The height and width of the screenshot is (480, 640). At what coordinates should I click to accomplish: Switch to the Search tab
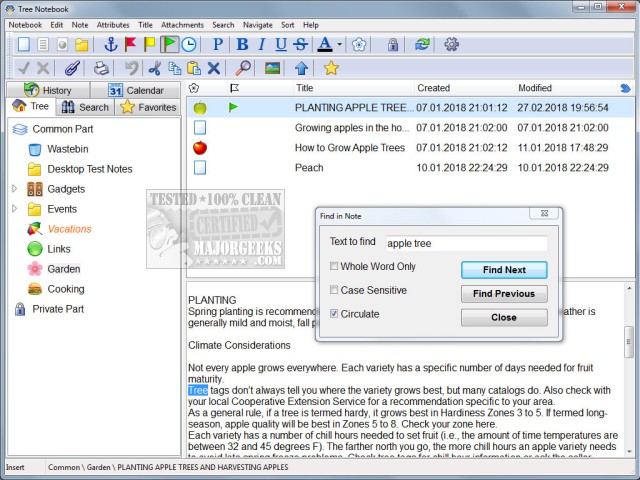(85, 107)
